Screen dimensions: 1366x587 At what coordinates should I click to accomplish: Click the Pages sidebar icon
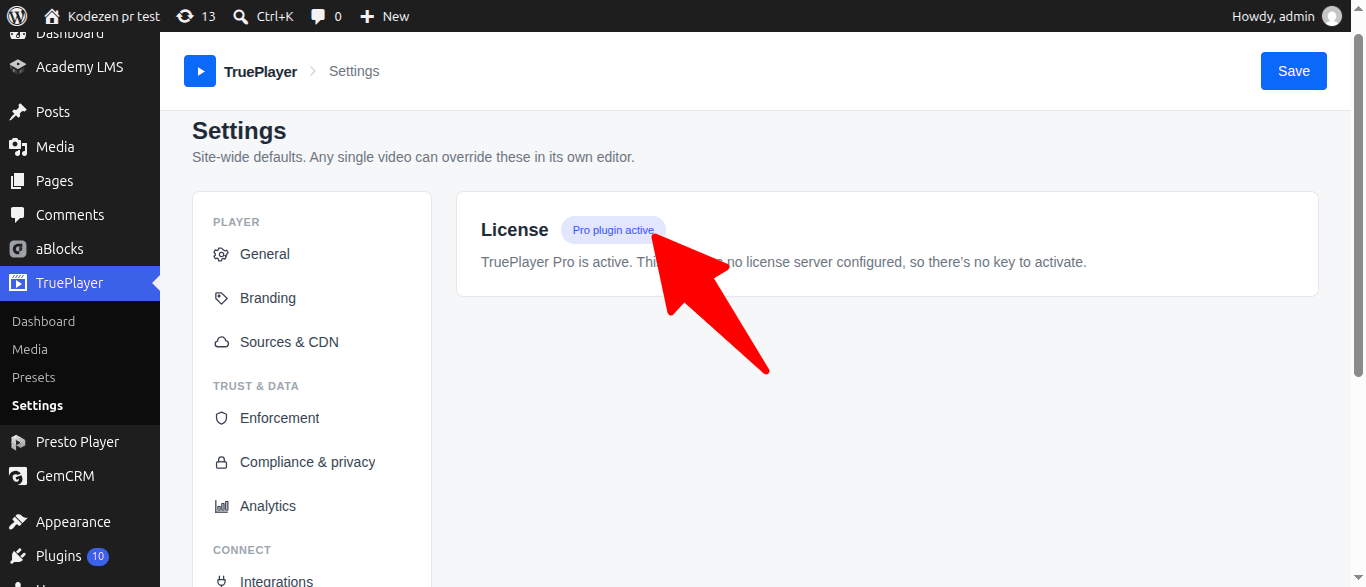pyautogui.click(x=17, y=181)
